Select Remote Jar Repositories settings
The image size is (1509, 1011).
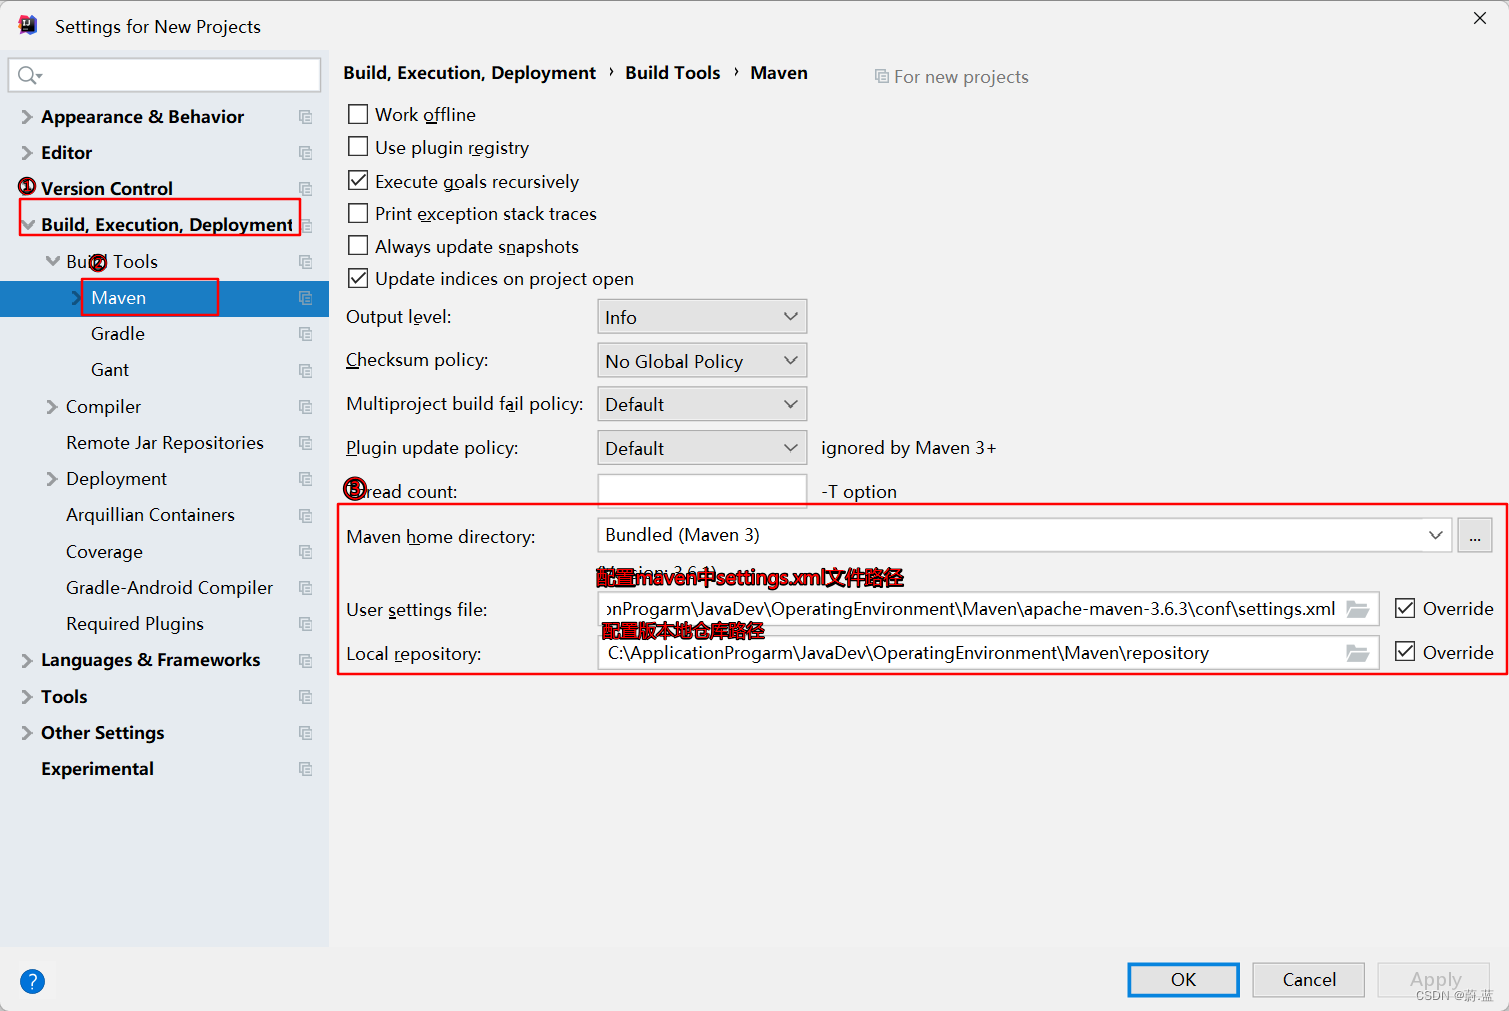[x=165, y=443]
